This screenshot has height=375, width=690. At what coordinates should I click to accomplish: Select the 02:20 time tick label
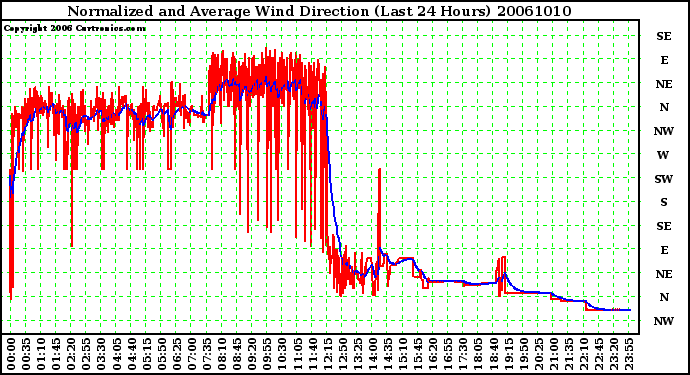[x=71, y=354]
